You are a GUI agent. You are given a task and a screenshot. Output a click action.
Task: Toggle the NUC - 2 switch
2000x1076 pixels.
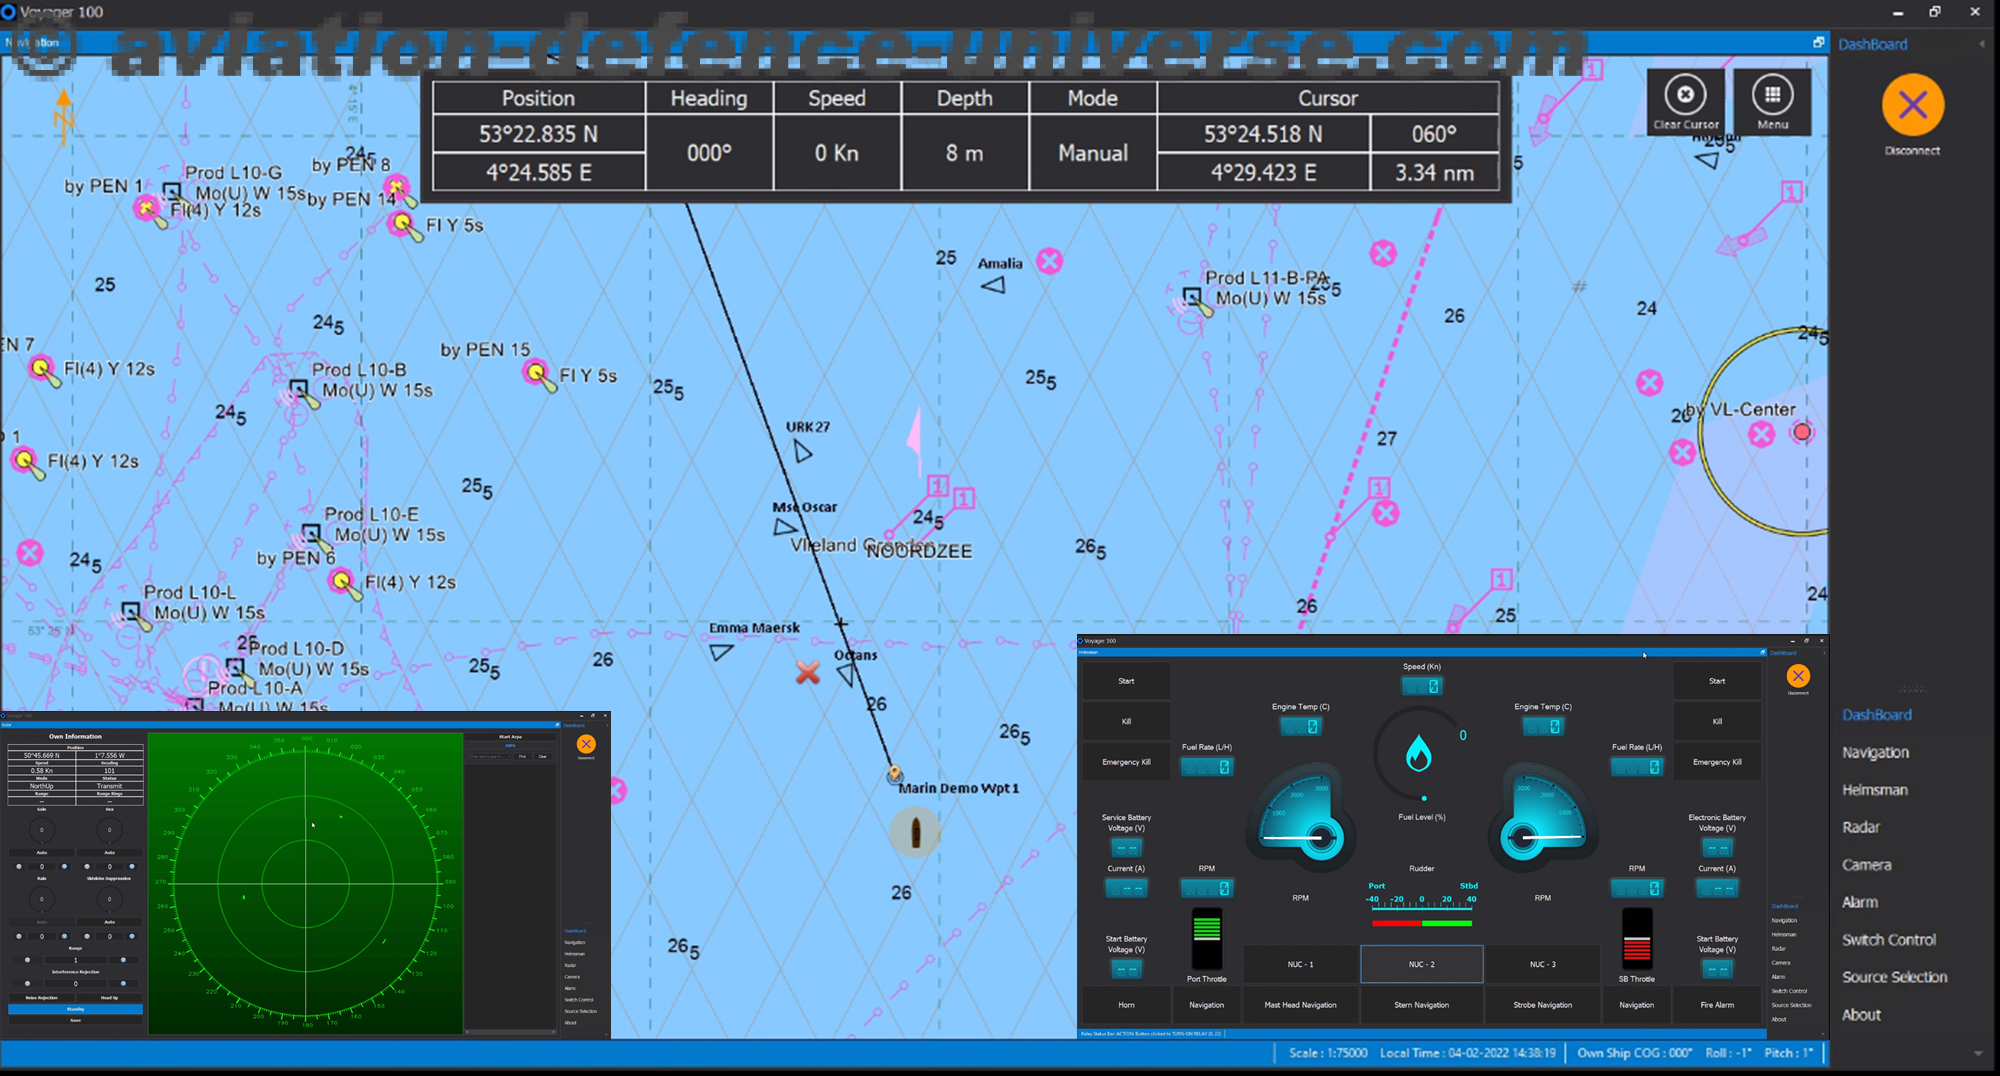pos(1421,964)
